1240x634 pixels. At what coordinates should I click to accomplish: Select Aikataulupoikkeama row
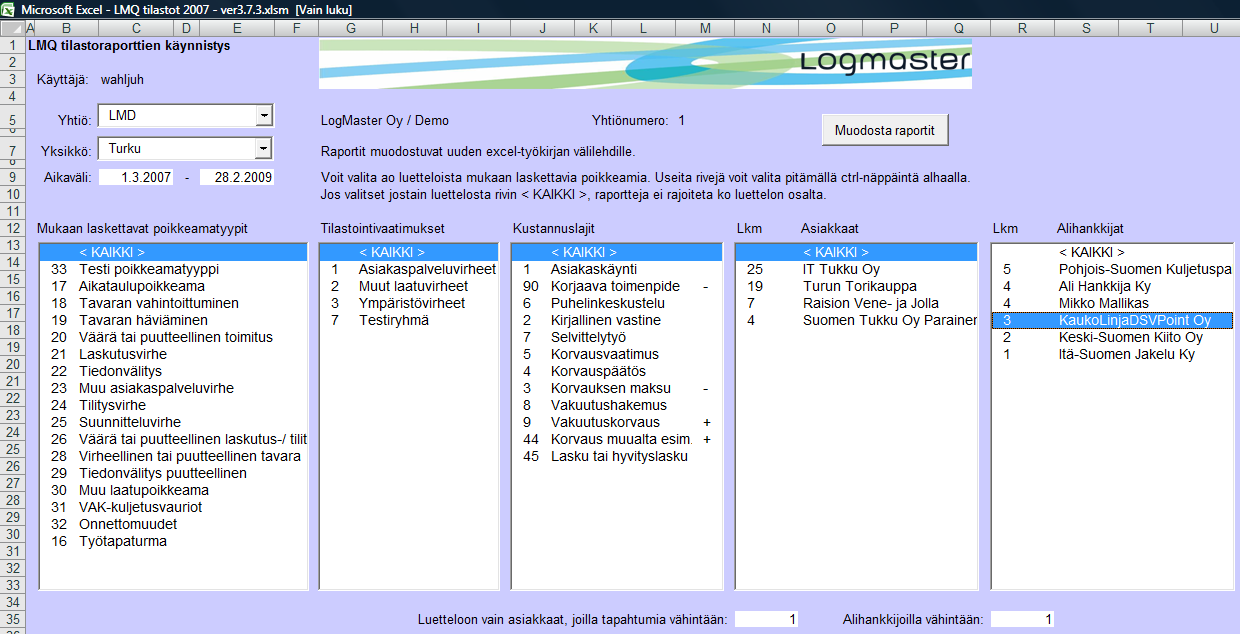(173, 287)
